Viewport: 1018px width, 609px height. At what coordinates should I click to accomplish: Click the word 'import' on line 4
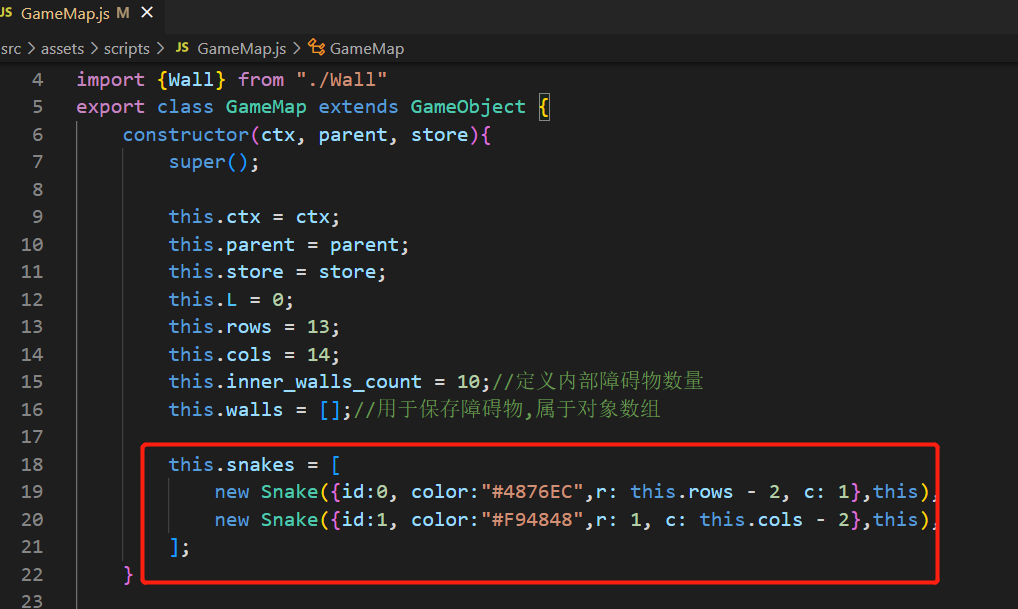[110, 80]
